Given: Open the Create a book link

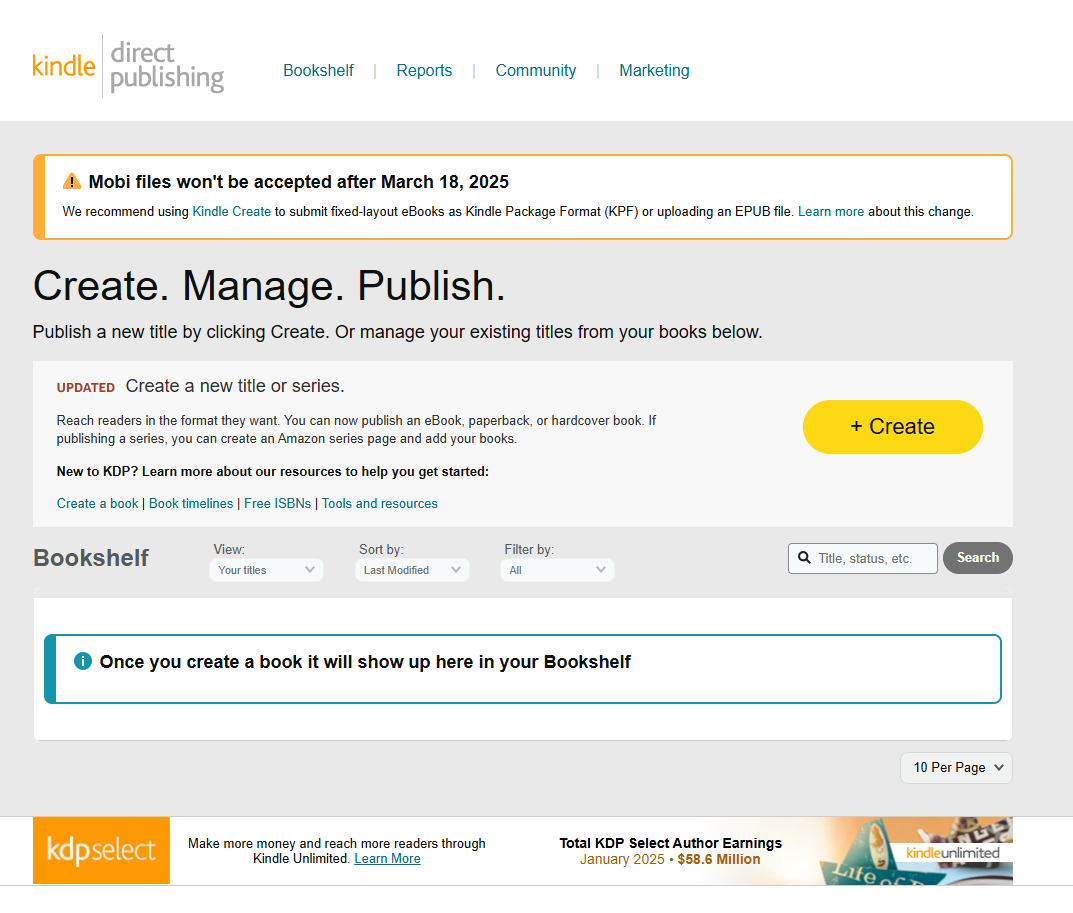Looking at the screenshot, I should pyautogui.click(x=97, y=503).
